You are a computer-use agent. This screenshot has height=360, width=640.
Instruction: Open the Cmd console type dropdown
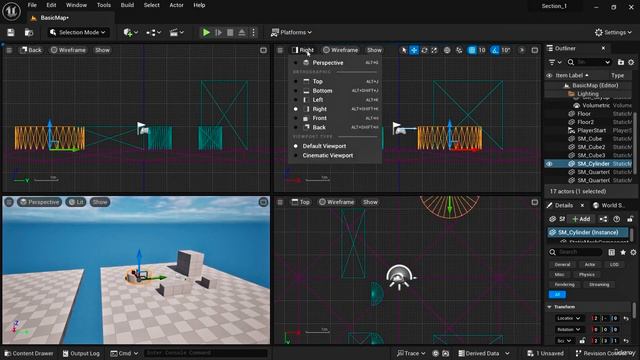pyautogui.click(x=124, y=353)
